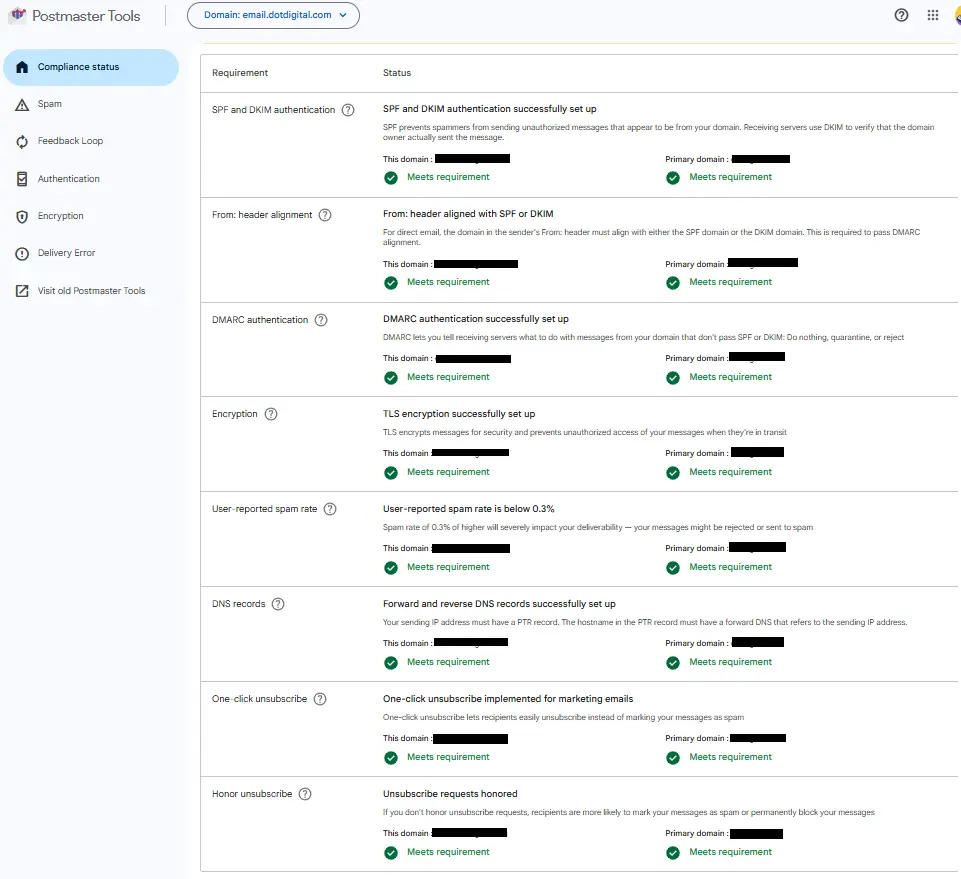
Task: Click the Feedback Loop sidebar icon
Action: pos(22,142)
